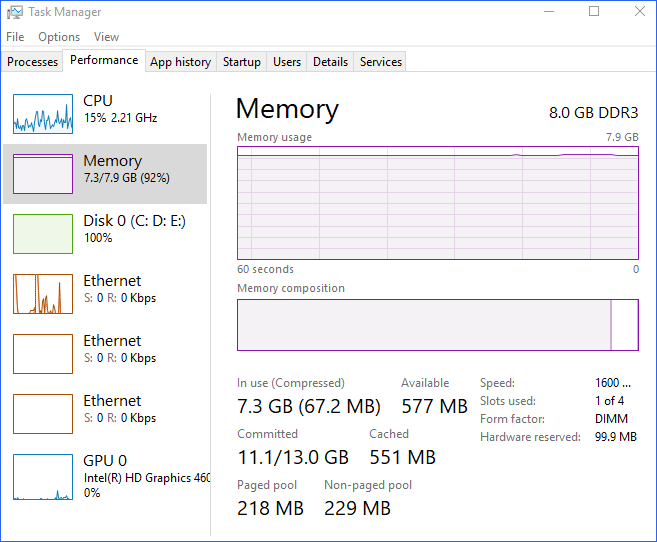
Task: Open the View menu
Action: [106, 37]
